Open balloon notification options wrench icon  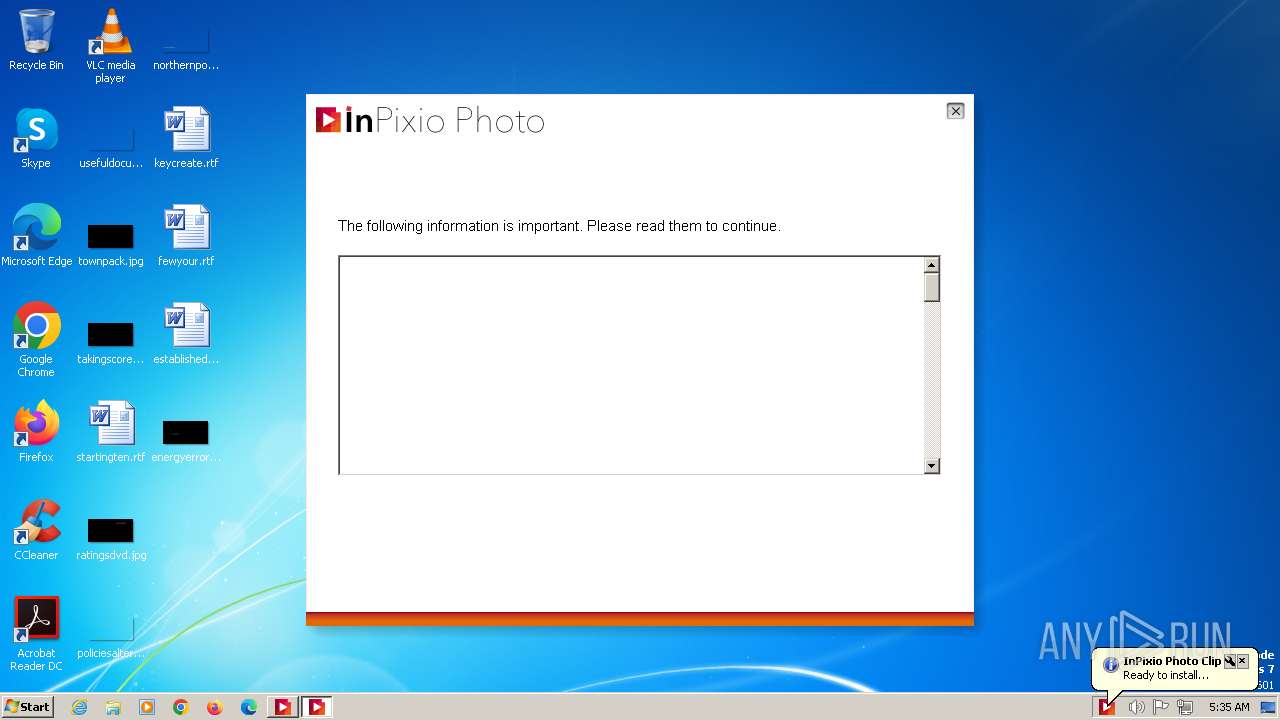(x=1230, y=661)
